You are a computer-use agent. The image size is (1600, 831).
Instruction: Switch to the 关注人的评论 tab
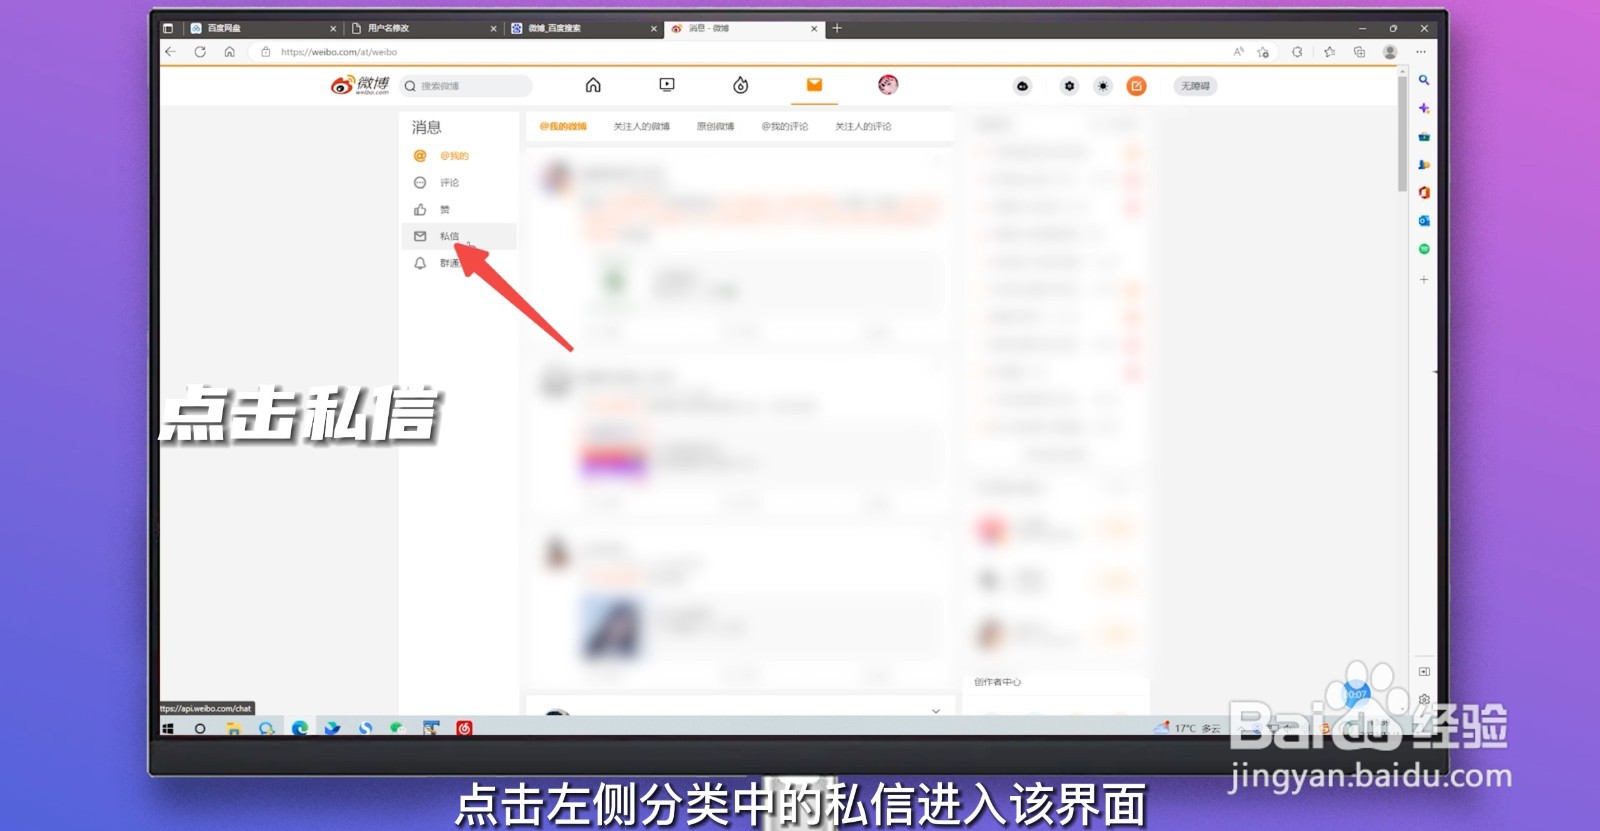(863, 126)
